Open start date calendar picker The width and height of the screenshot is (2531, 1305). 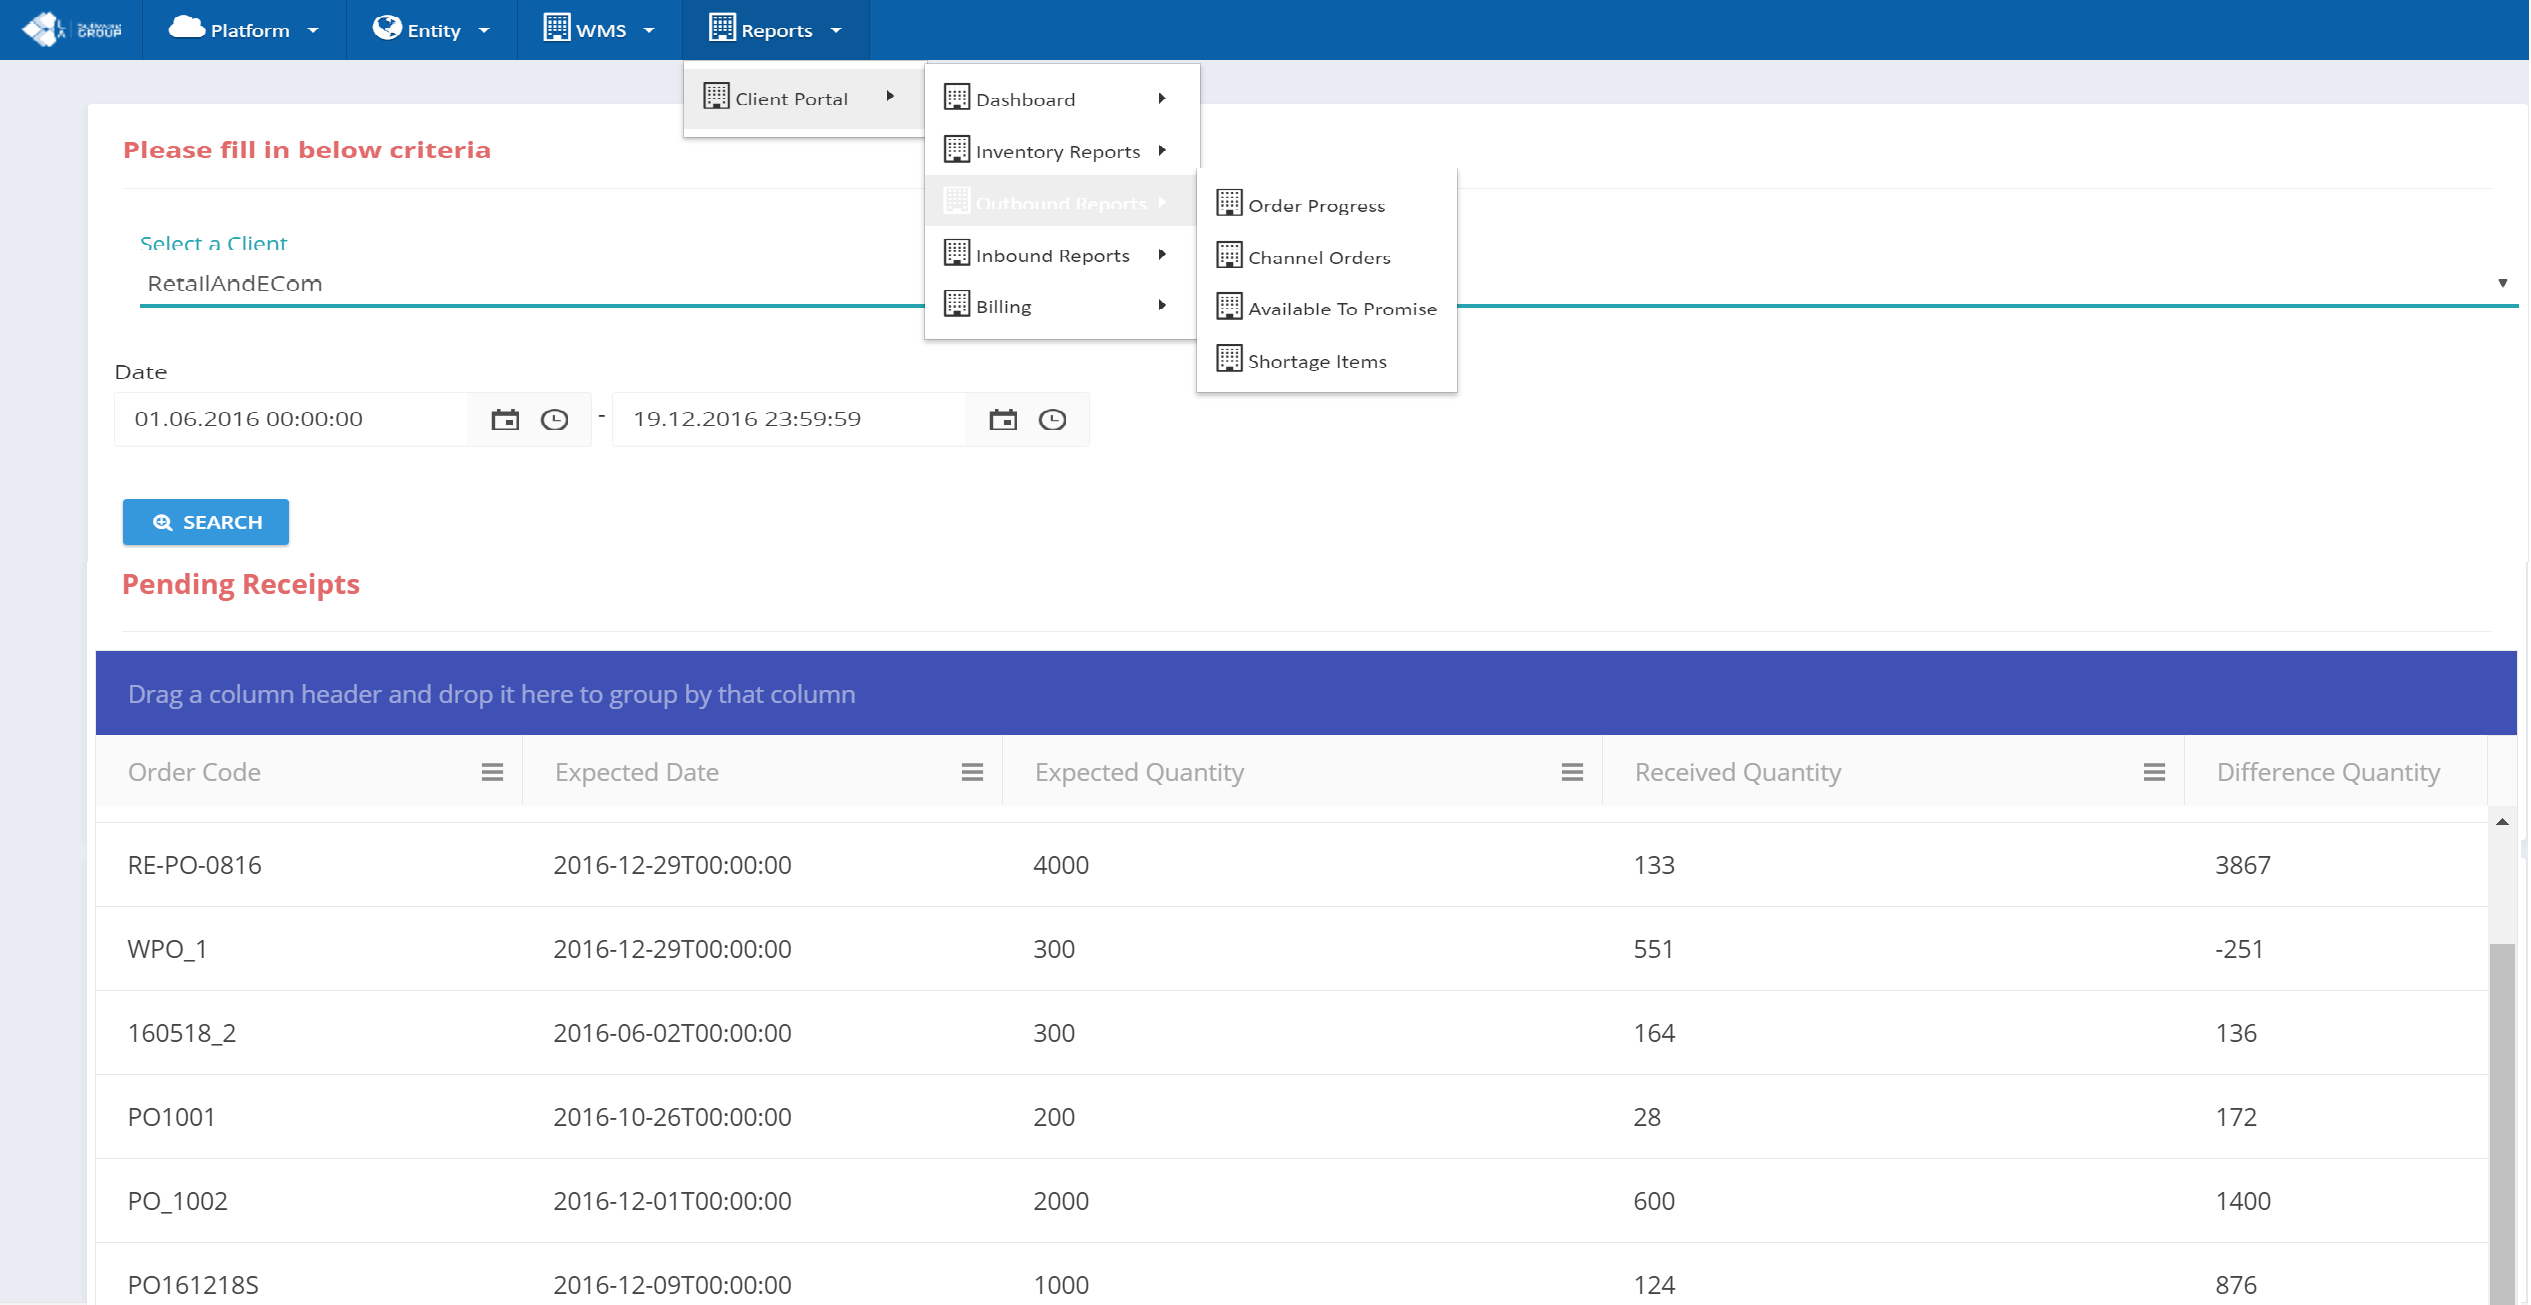pyautogui.click(x=505, y=420)
